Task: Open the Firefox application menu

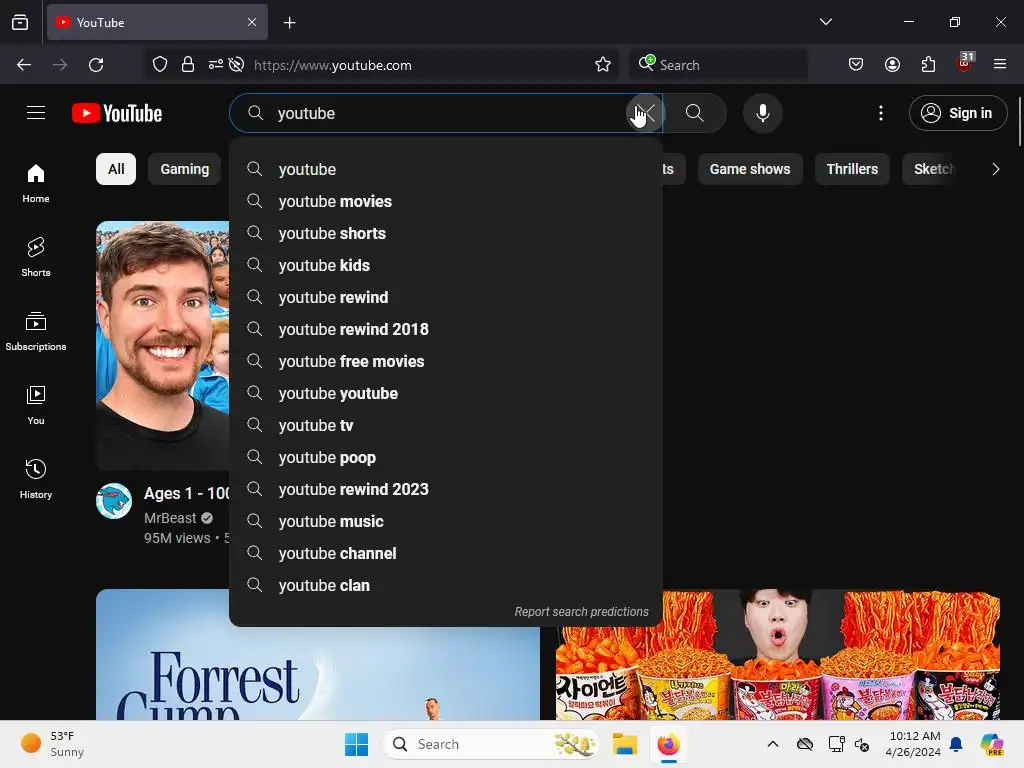Action: (1000, 65)
